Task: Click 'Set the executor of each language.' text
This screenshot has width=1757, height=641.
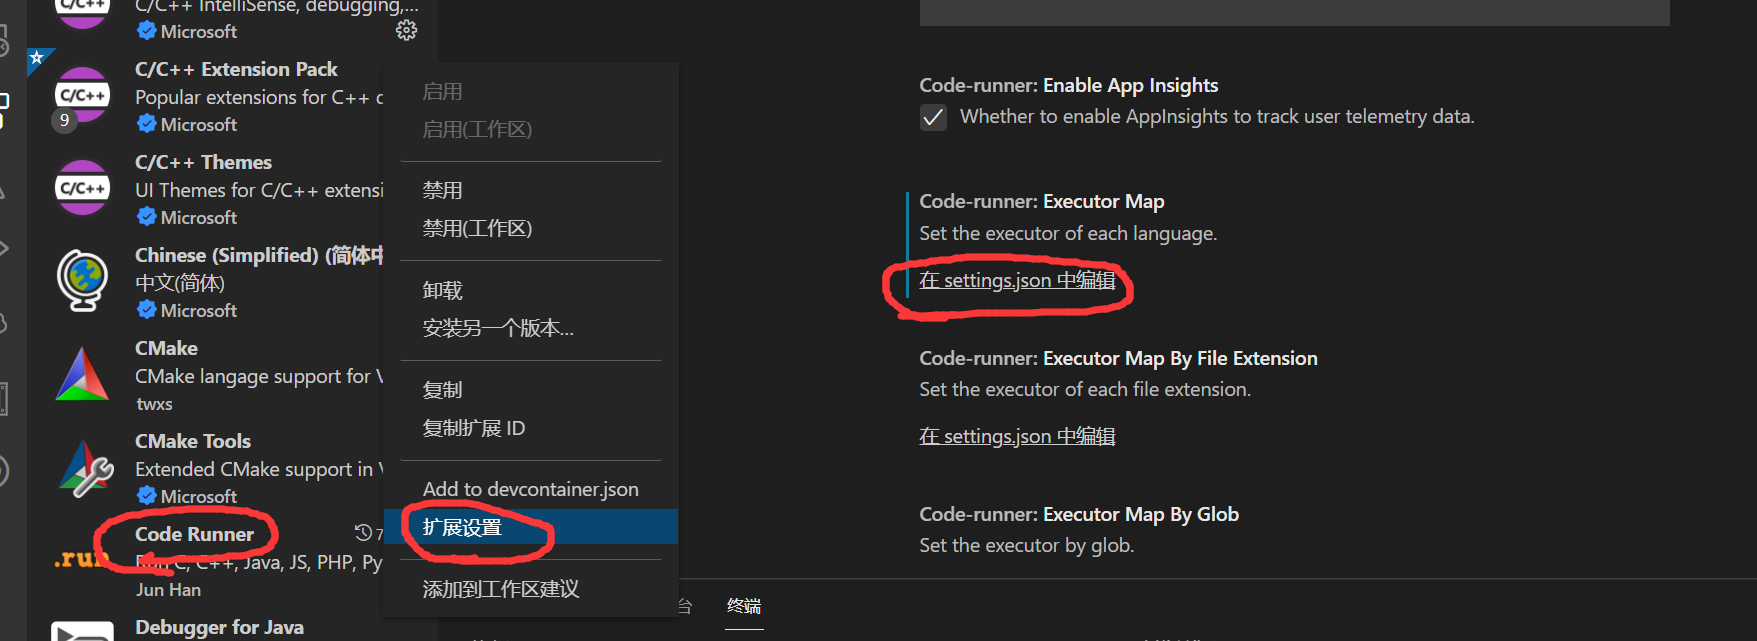Action: [x=1068, y=233]
